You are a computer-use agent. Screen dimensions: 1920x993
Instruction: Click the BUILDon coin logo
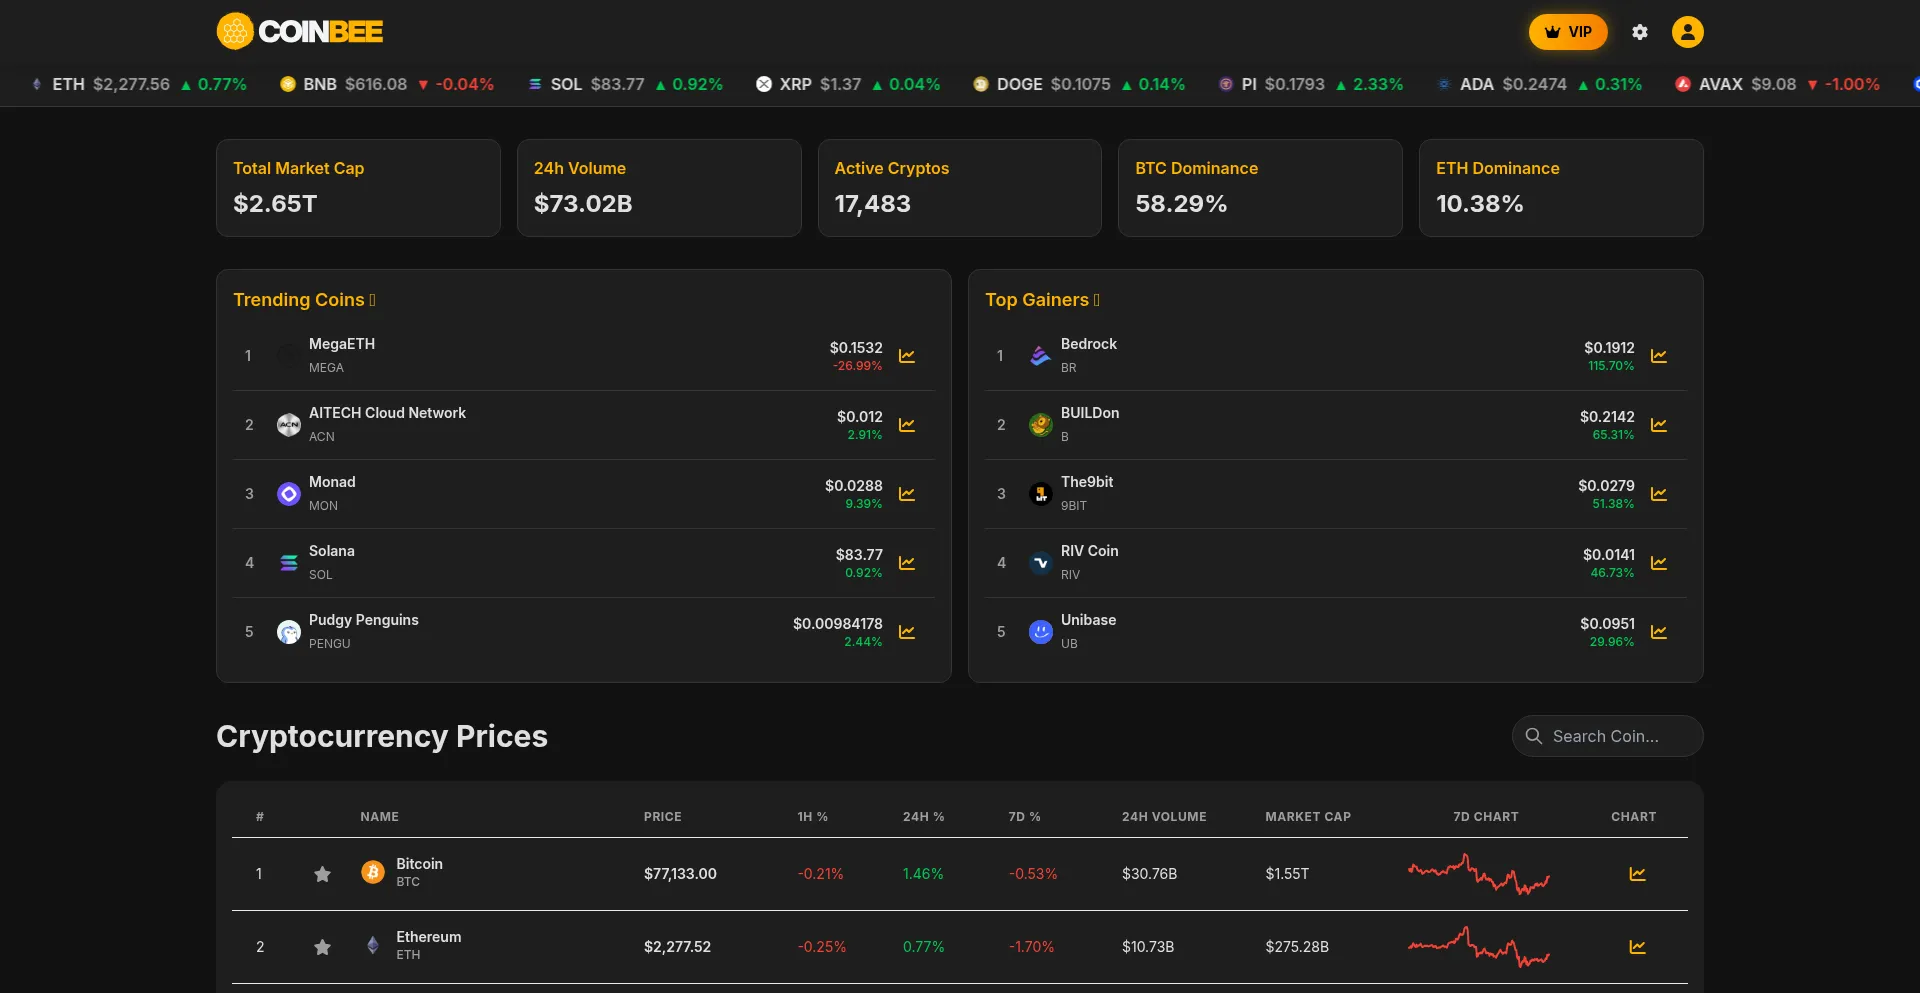[1041, 425]
